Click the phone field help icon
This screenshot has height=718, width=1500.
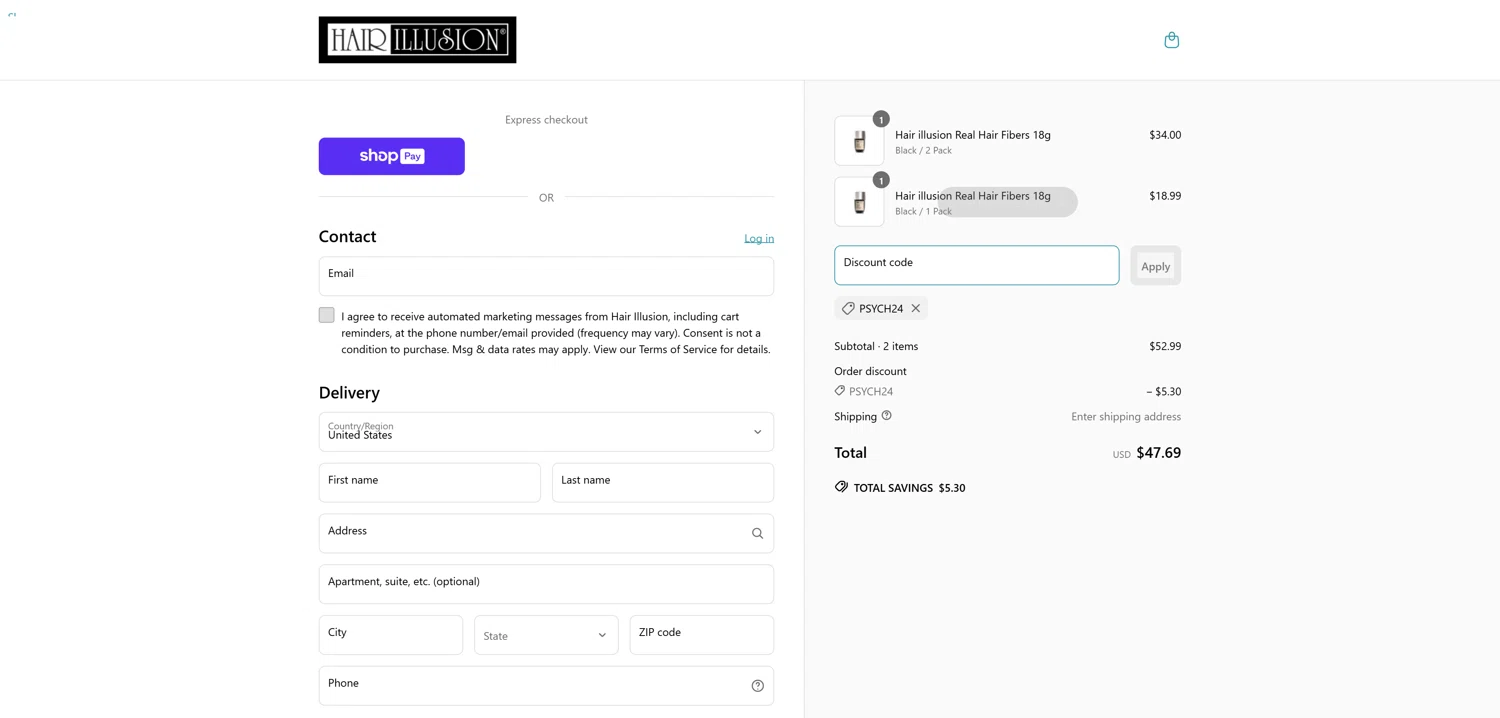(757, 686)
